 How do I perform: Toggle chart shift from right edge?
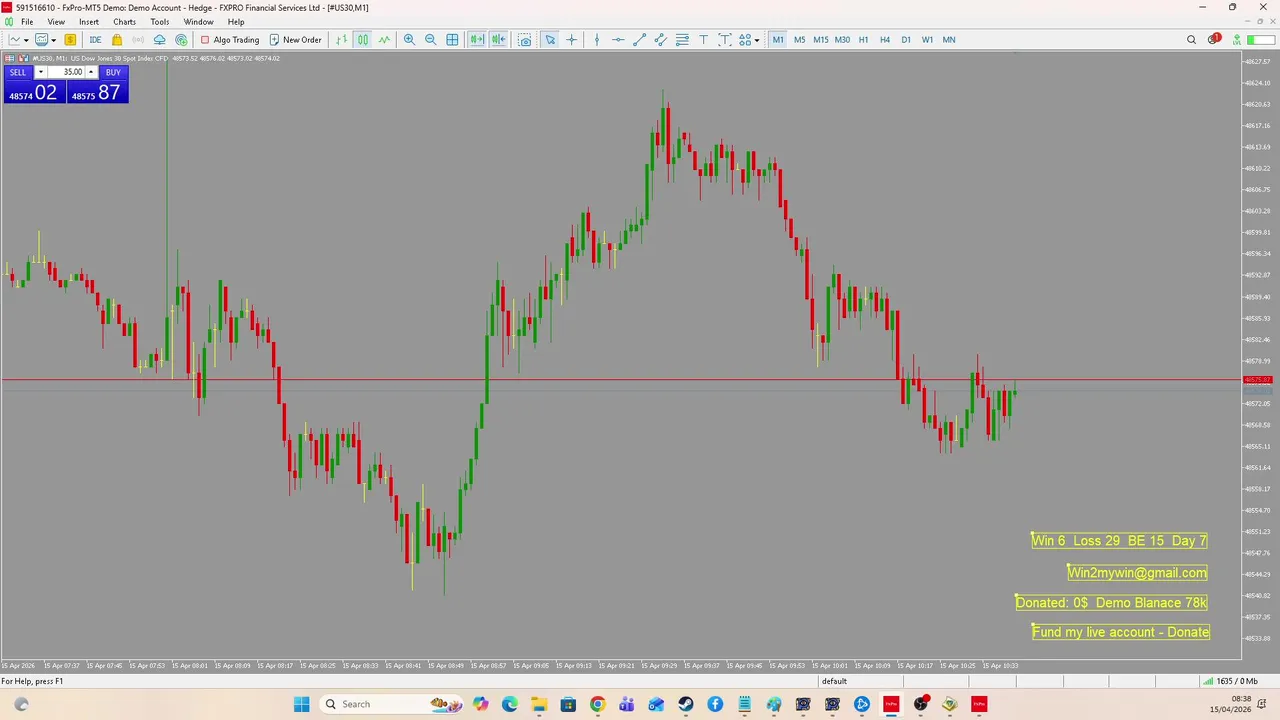(498, 40)
